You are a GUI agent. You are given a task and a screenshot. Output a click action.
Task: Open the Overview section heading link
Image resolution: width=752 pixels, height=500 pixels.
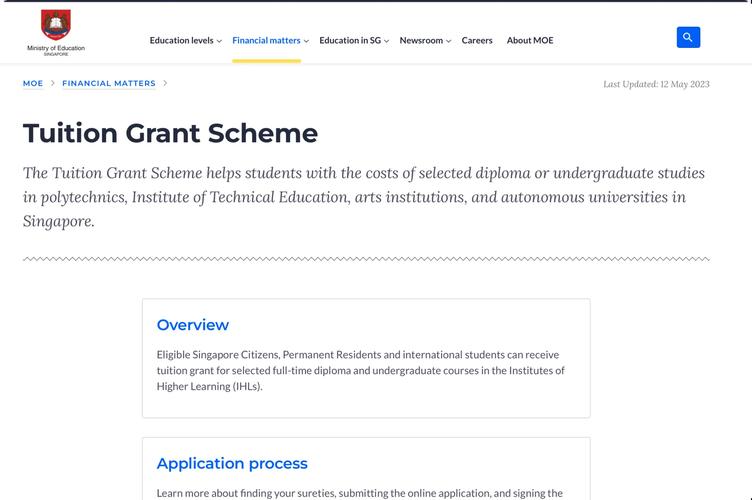(x=193, y=325)
